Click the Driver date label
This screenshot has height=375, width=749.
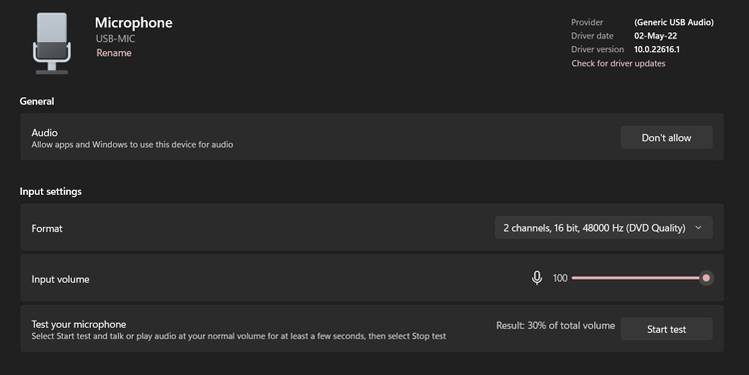click(592, 36)
